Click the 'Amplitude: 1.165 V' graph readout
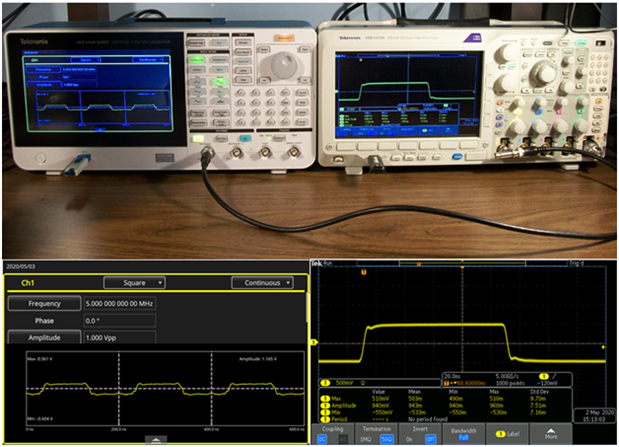This screenshot has width=619, height=447. click(x=258, y=359)
